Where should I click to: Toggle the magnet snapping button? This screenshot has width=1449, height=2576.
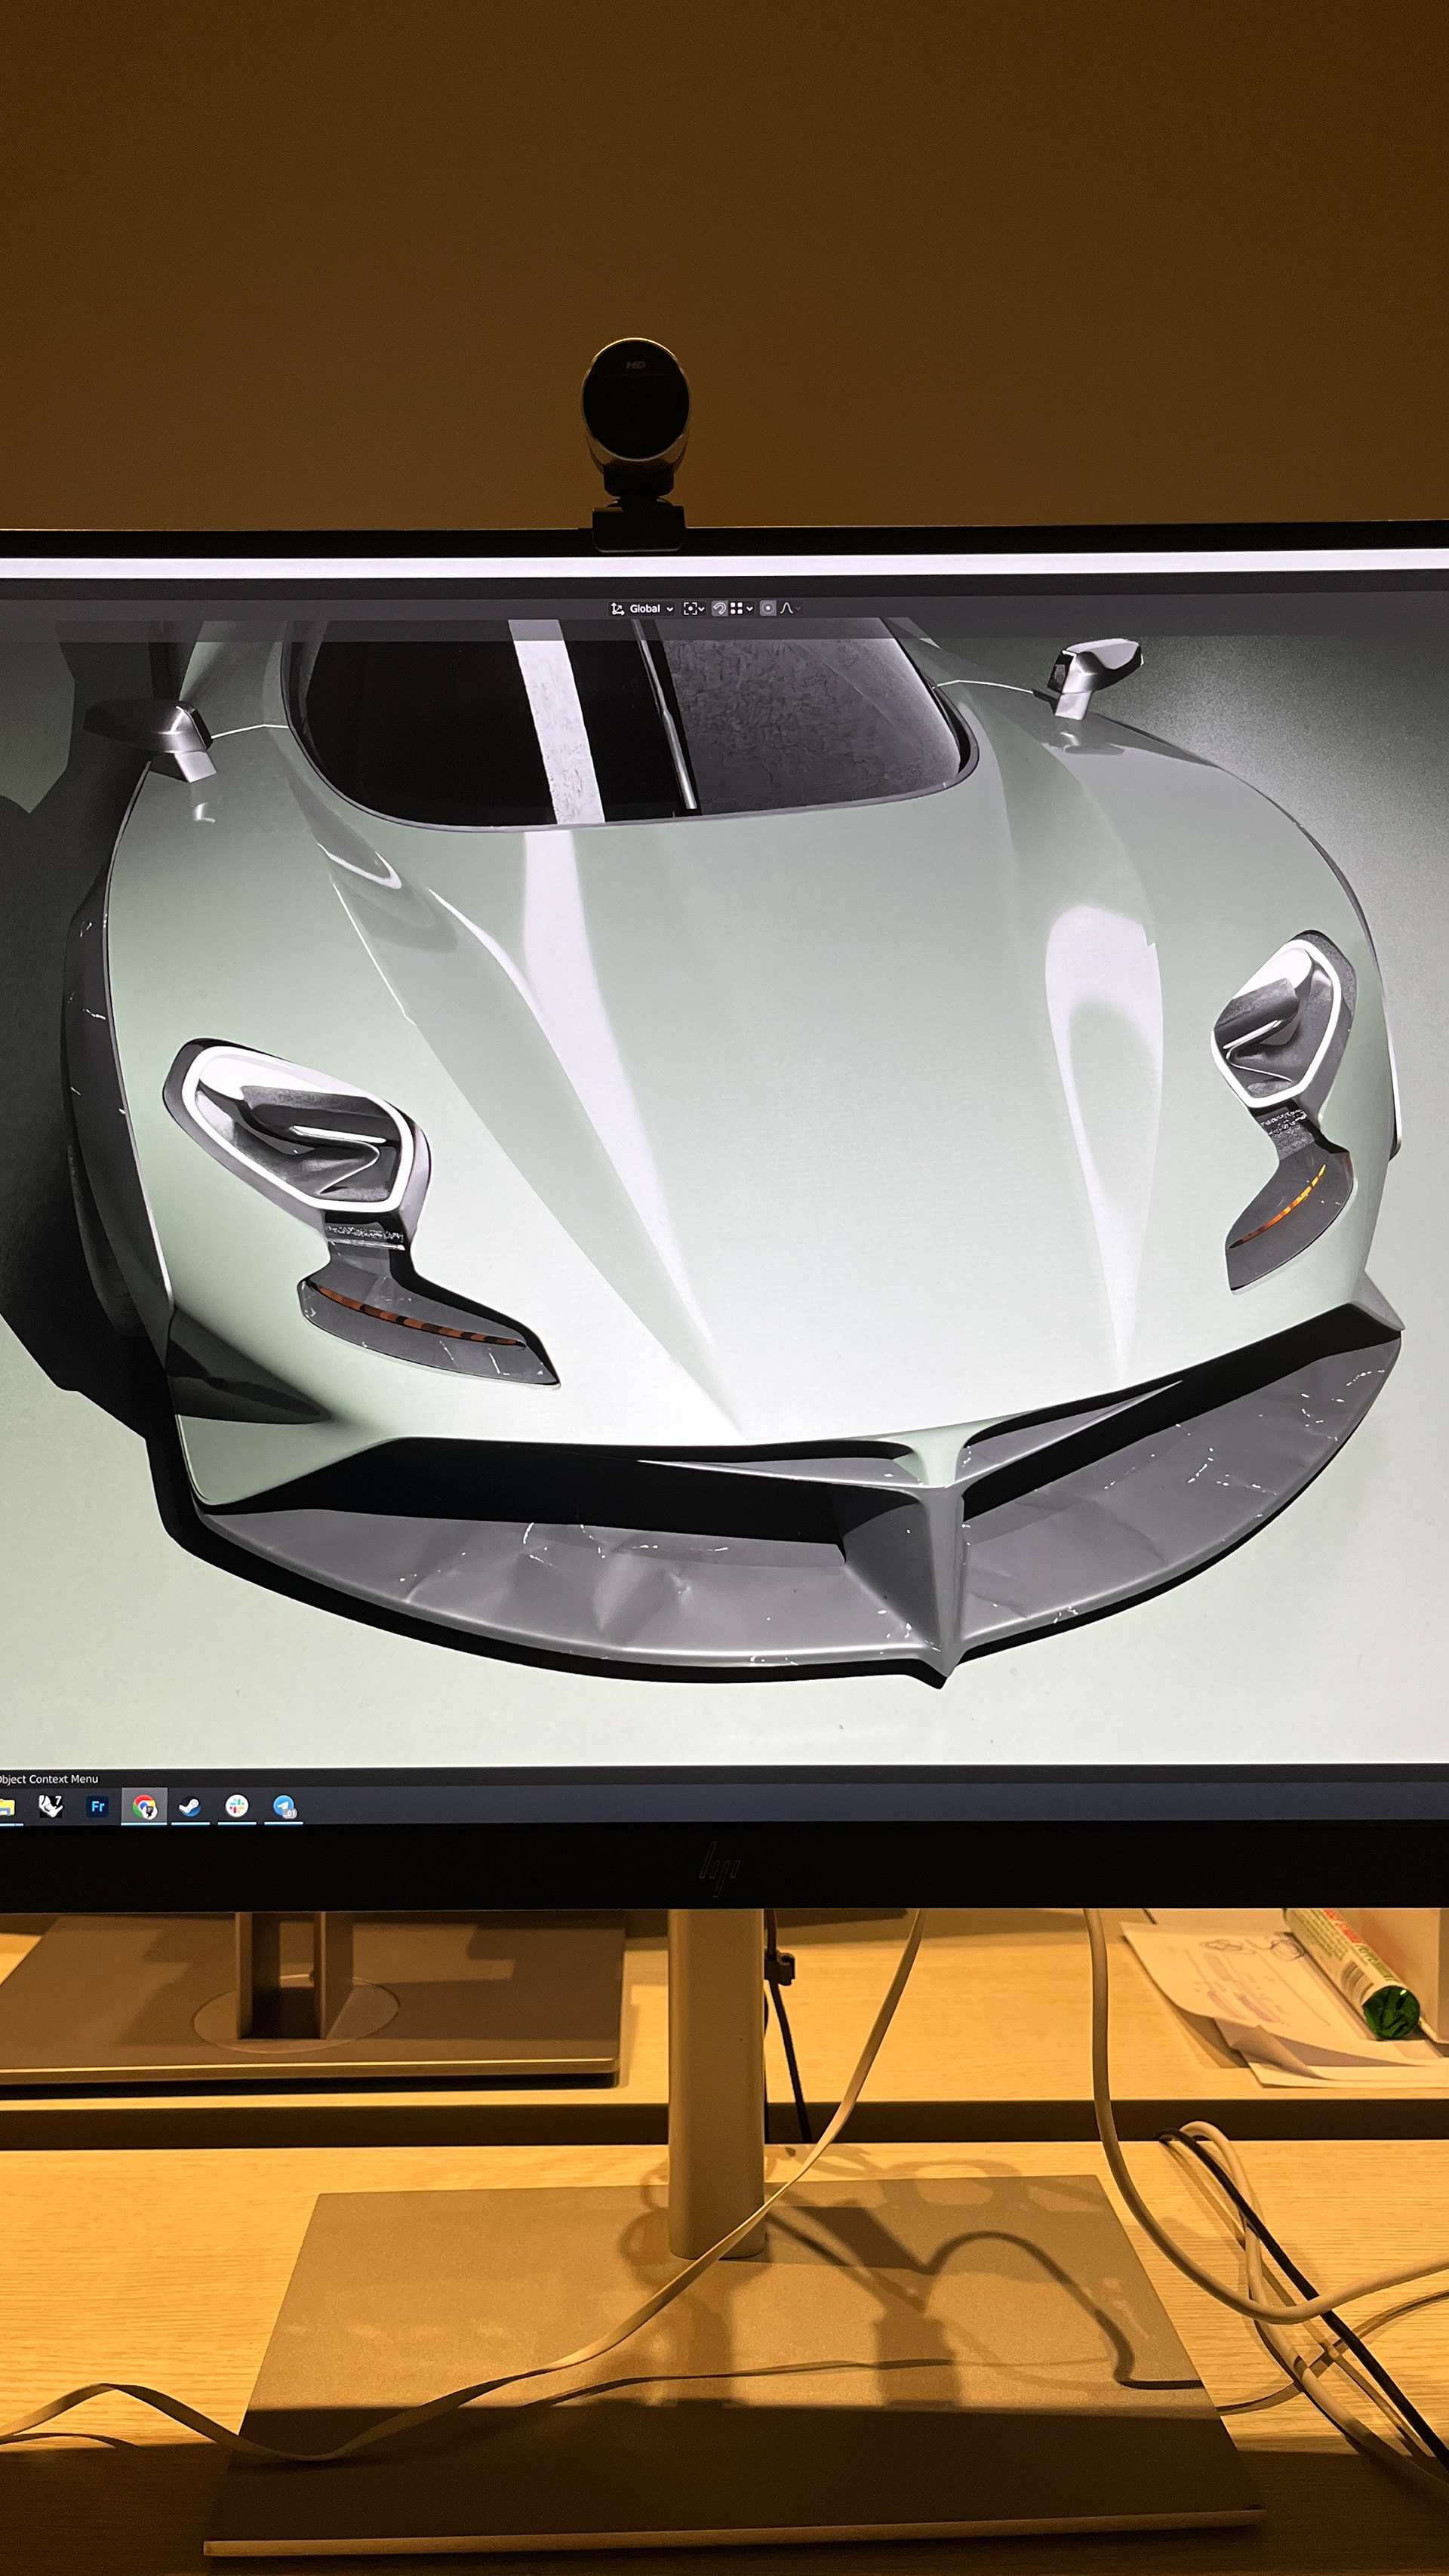(719, 608)
